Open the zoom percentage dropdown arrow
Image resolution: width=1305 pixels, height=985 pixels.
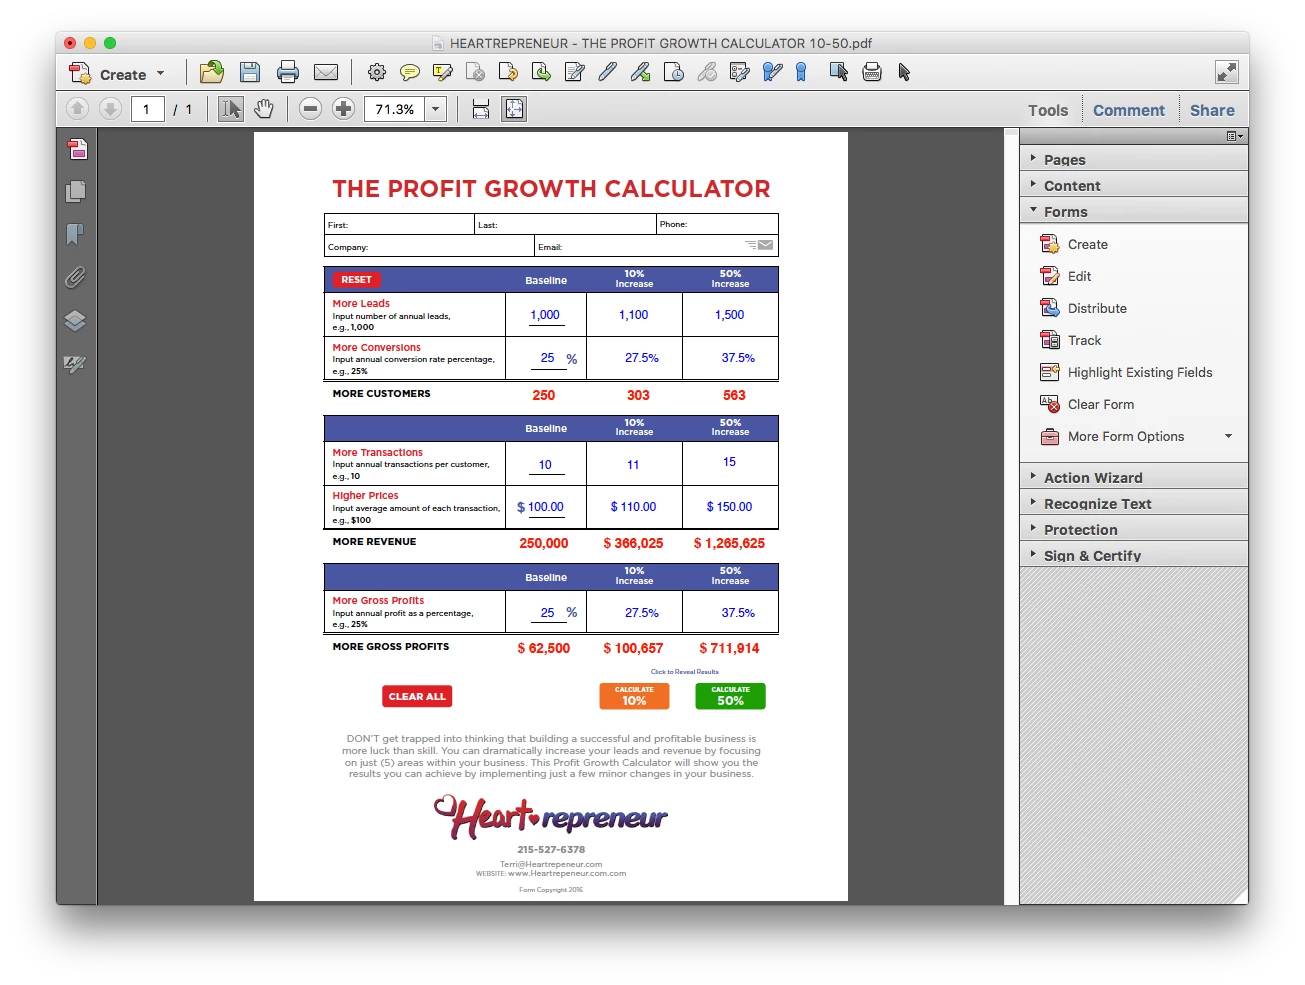(x=436, y=109)
